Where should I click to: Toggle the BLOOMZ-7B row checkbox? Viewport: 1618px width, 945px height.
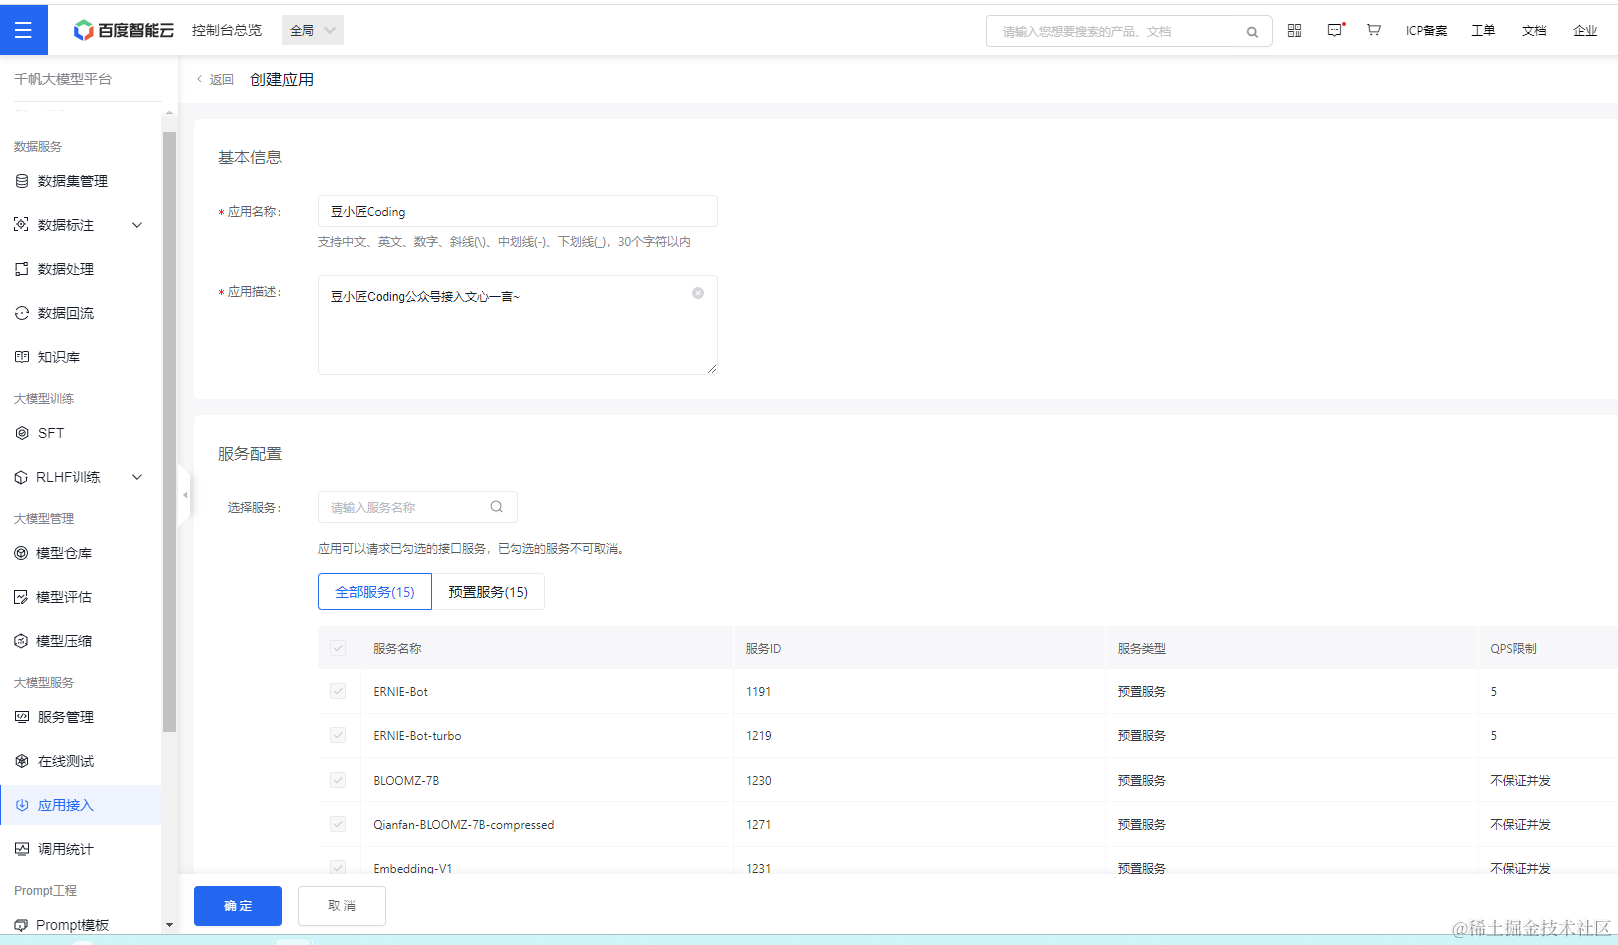[338, 780]
